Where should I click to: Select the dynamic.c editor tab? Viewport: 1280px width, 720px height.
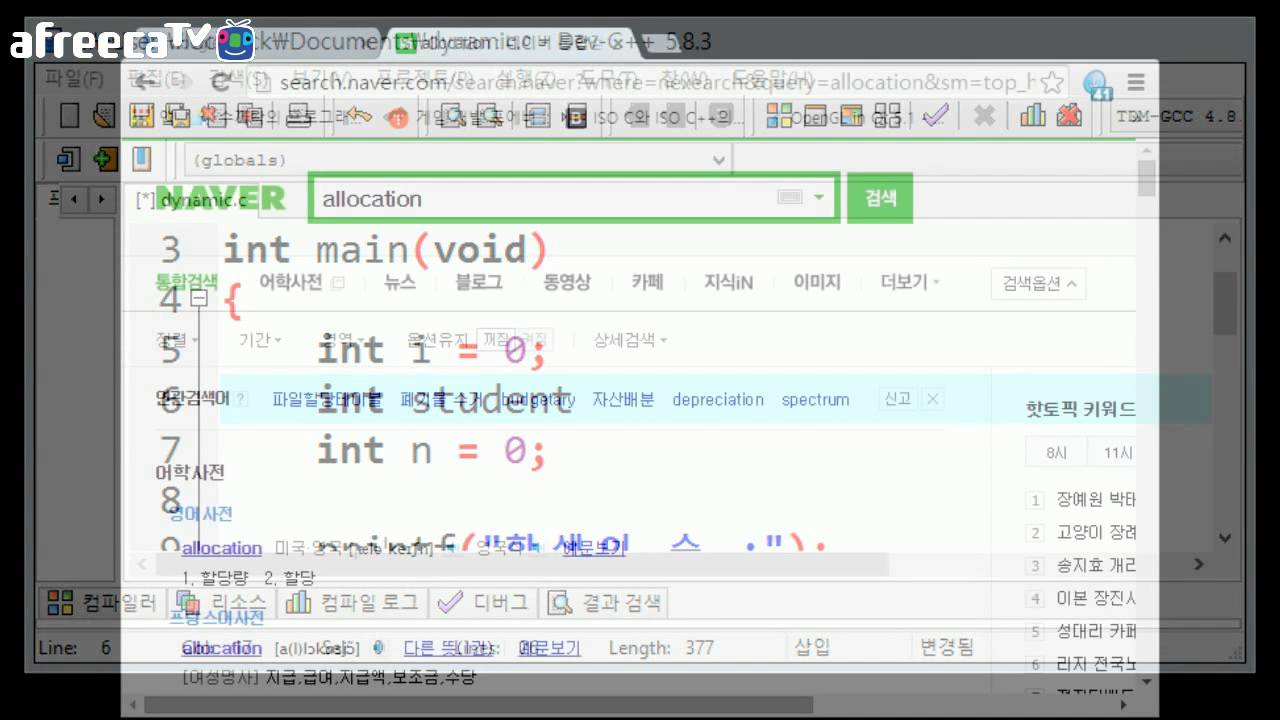pos(191,199)
